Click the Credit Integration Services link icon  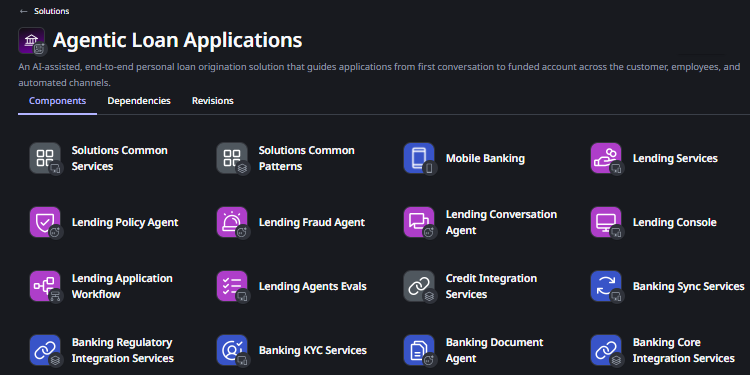(419, 286)
